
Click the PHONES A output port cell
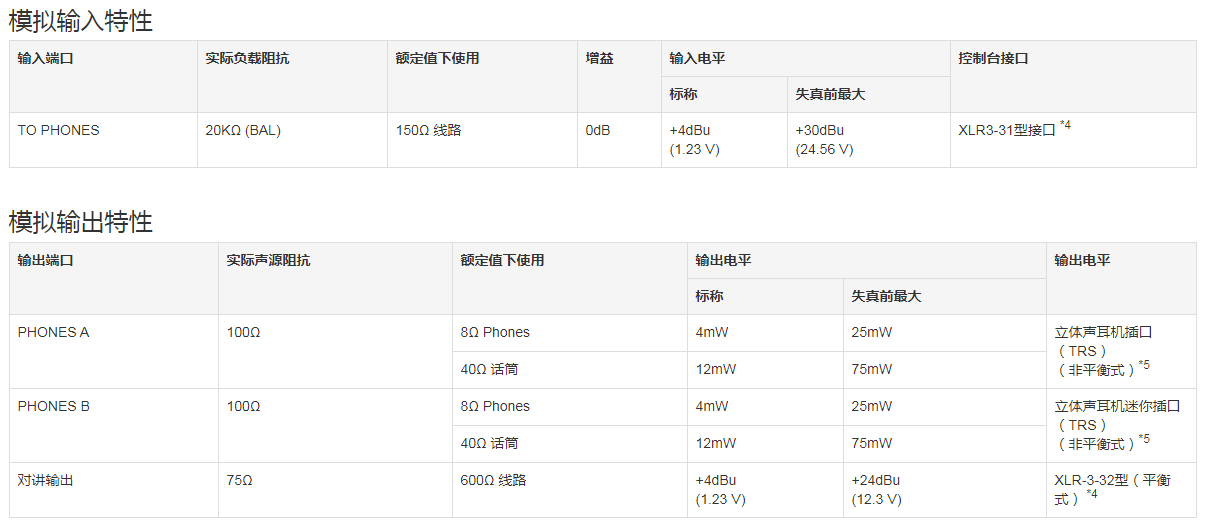pos(53,332)
